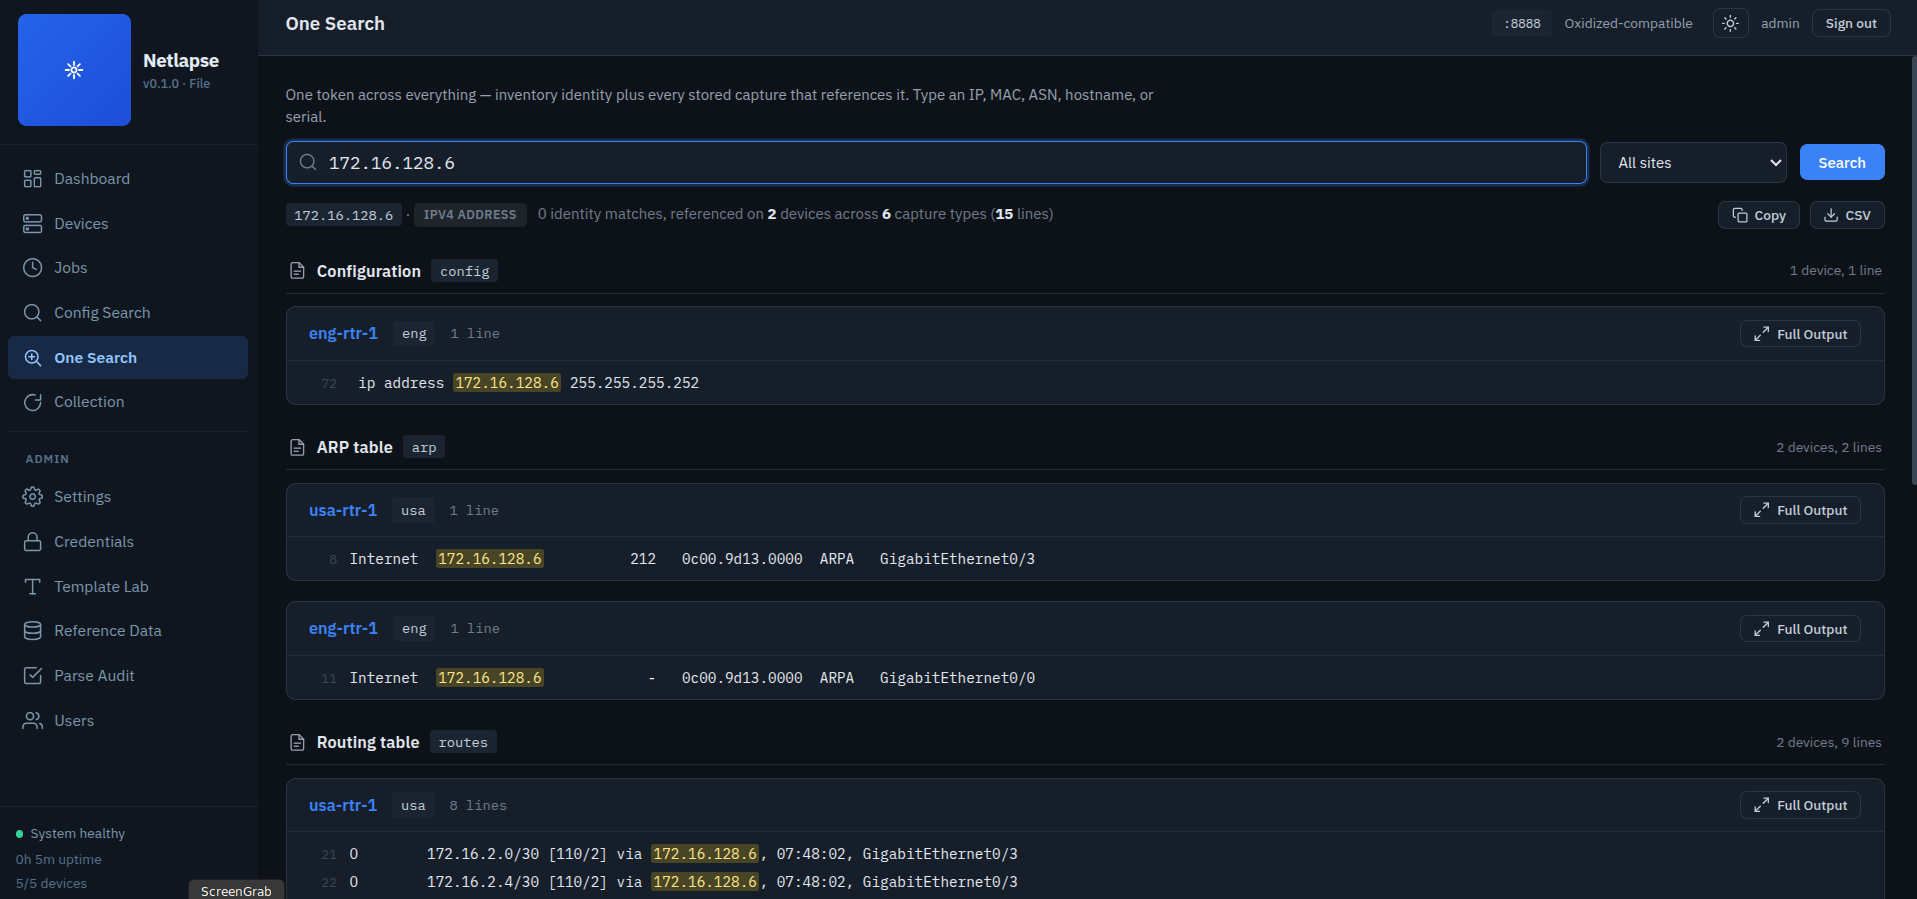
Task: Copy results with the Copy button
Action: [1759, 215]
